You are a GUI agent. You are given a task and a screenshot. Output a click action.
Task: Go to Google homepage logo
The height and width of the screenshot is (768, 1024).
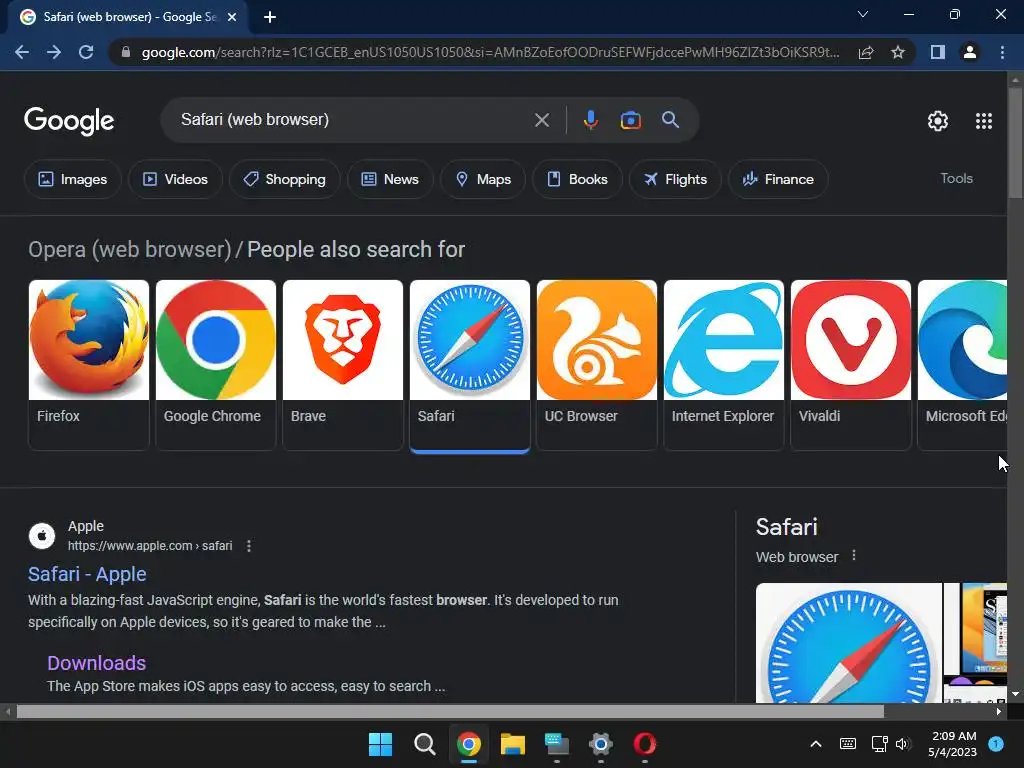click(69, 121)
